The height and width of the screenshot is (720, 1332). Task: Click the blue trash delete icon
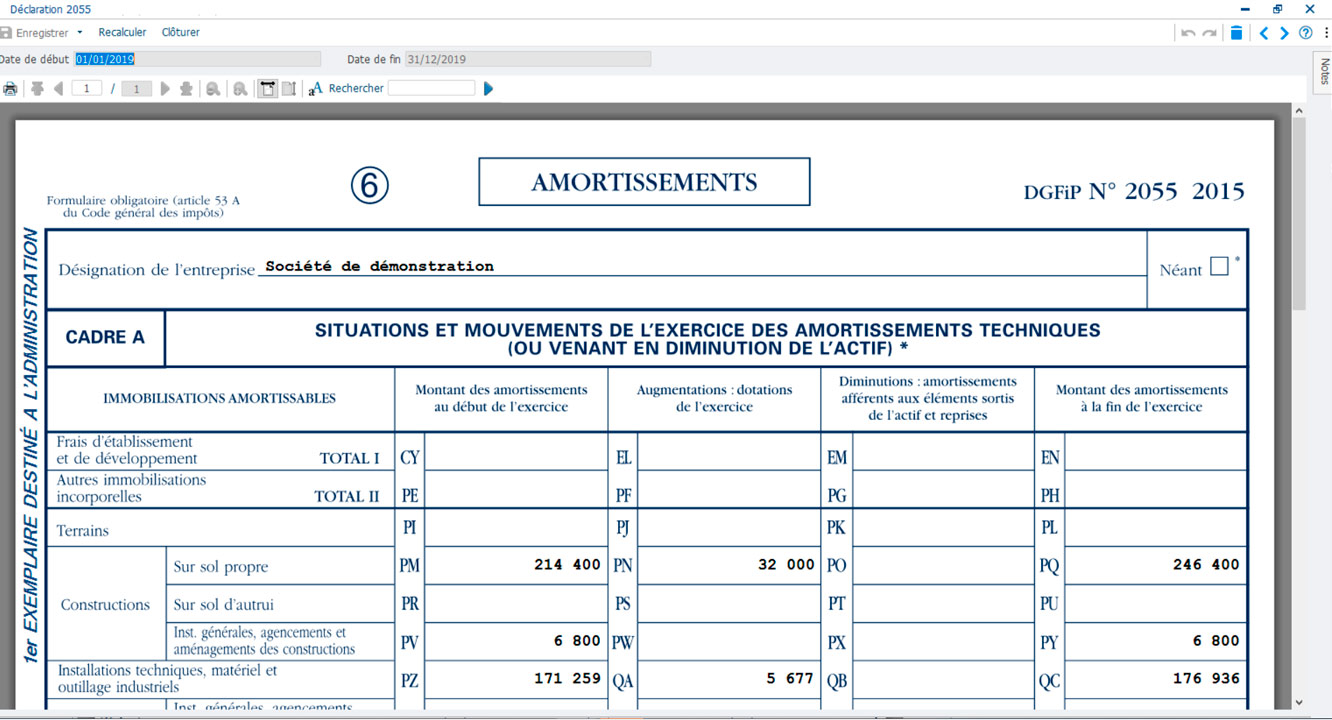pos(1237,33)
